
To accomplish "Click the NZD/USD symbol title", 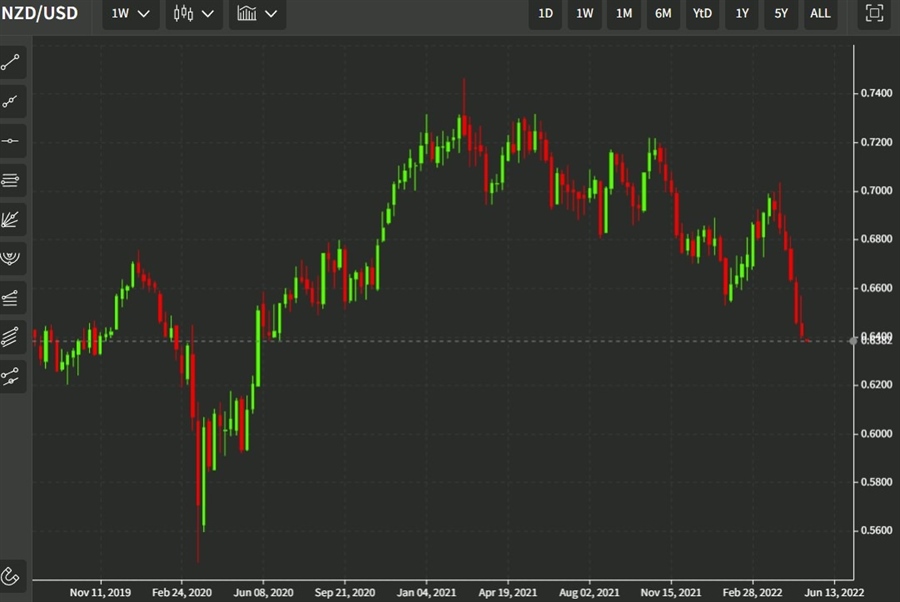I will pyautogui.click(x=40, y=13).
